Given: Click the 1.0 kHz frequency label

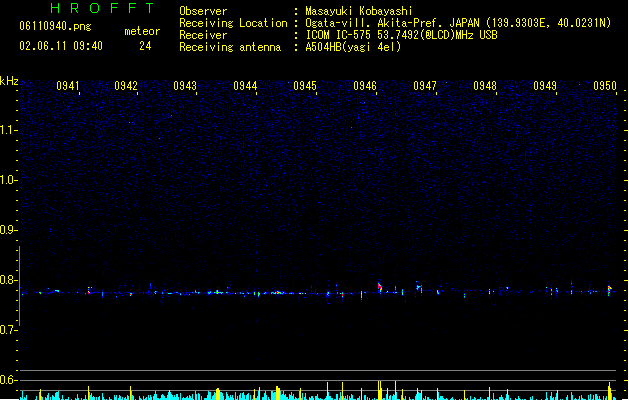Looking at the screenshot, I should point(8,180).
